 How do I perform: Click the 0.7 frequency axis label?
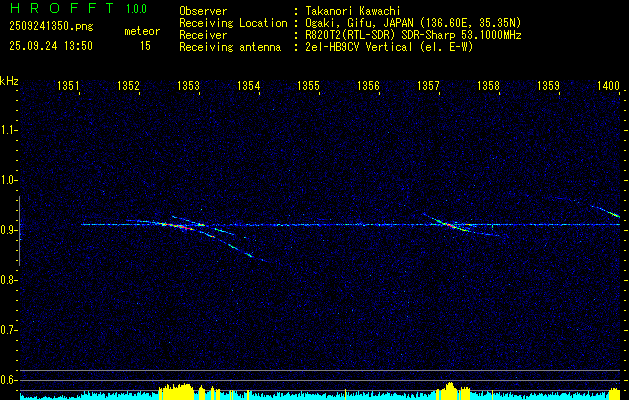point(7,330)
